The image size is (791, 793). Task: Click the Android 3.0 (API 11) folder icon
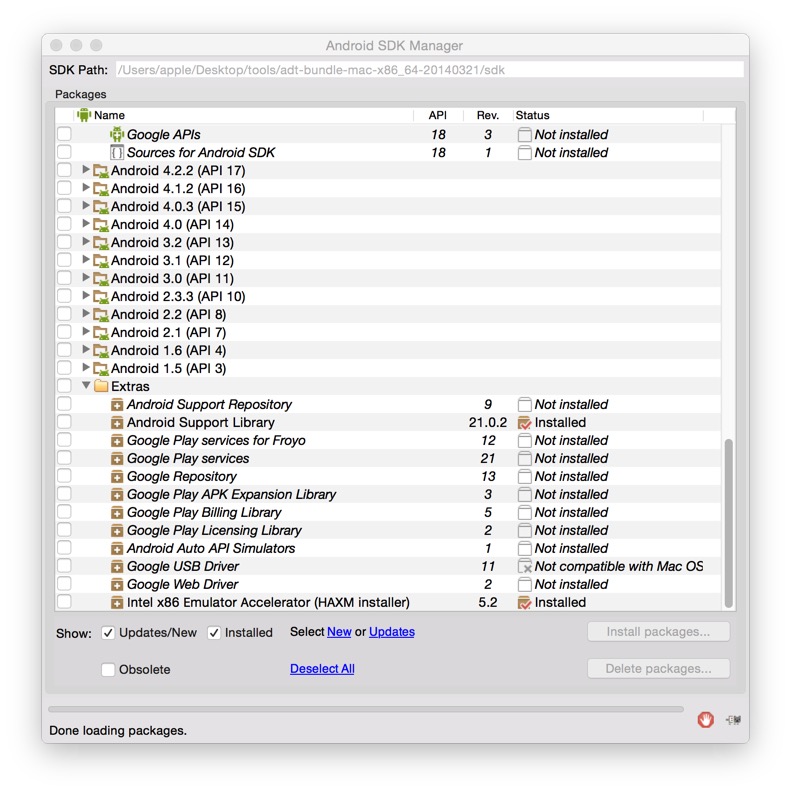tap(101, 279)
